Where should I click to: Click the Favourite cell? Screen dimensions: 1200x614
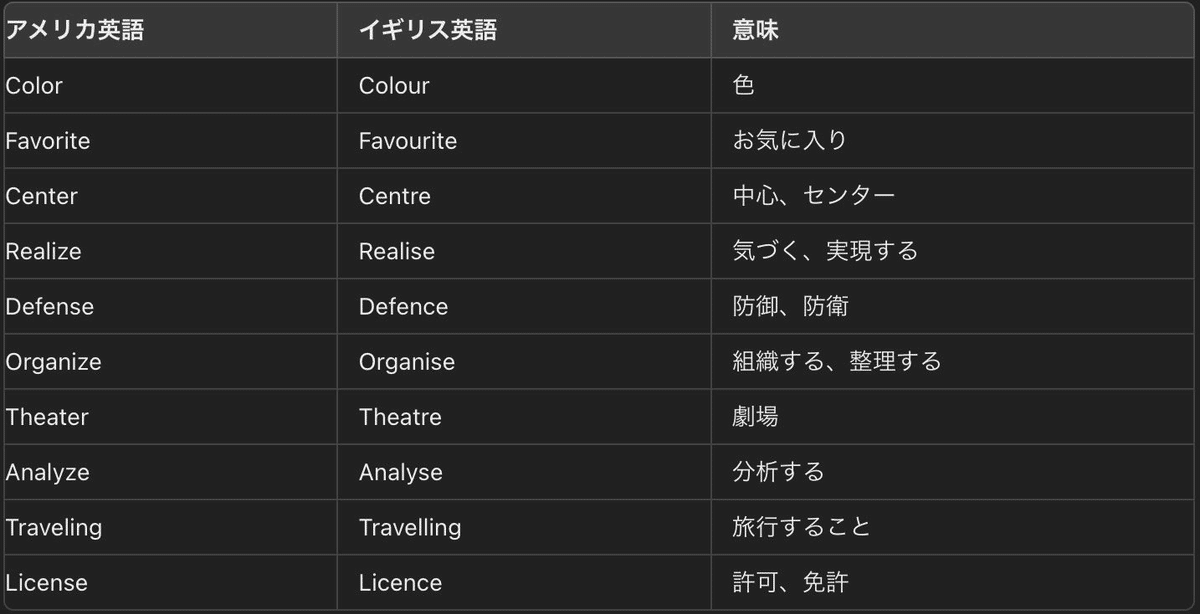point(408,141)
